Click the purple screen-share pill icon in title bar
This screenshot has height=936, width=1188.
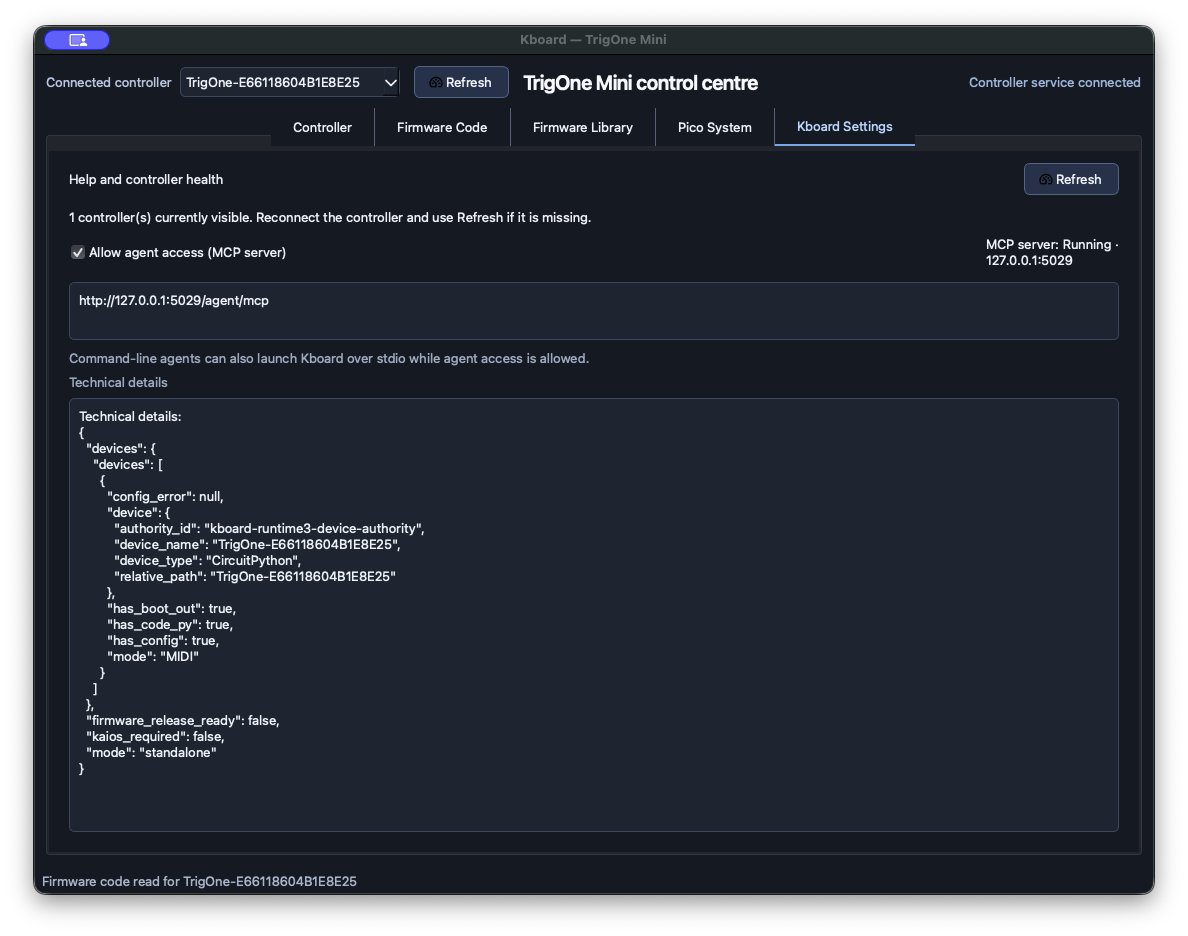click(77, 39)
